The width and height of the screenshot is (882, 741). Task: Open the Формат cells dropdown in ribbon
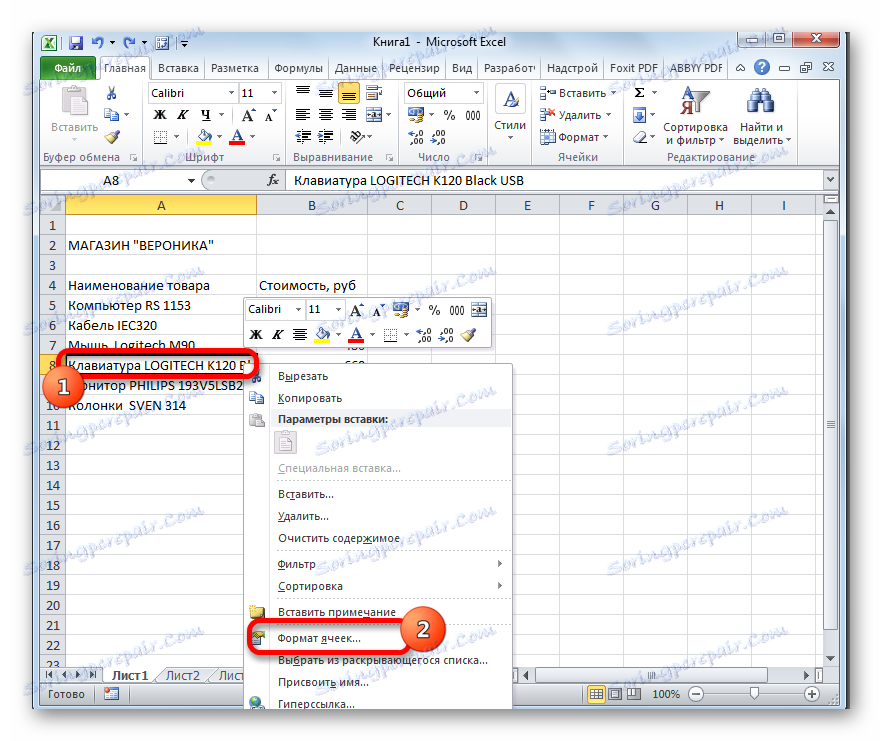click(x=574, y=137)
